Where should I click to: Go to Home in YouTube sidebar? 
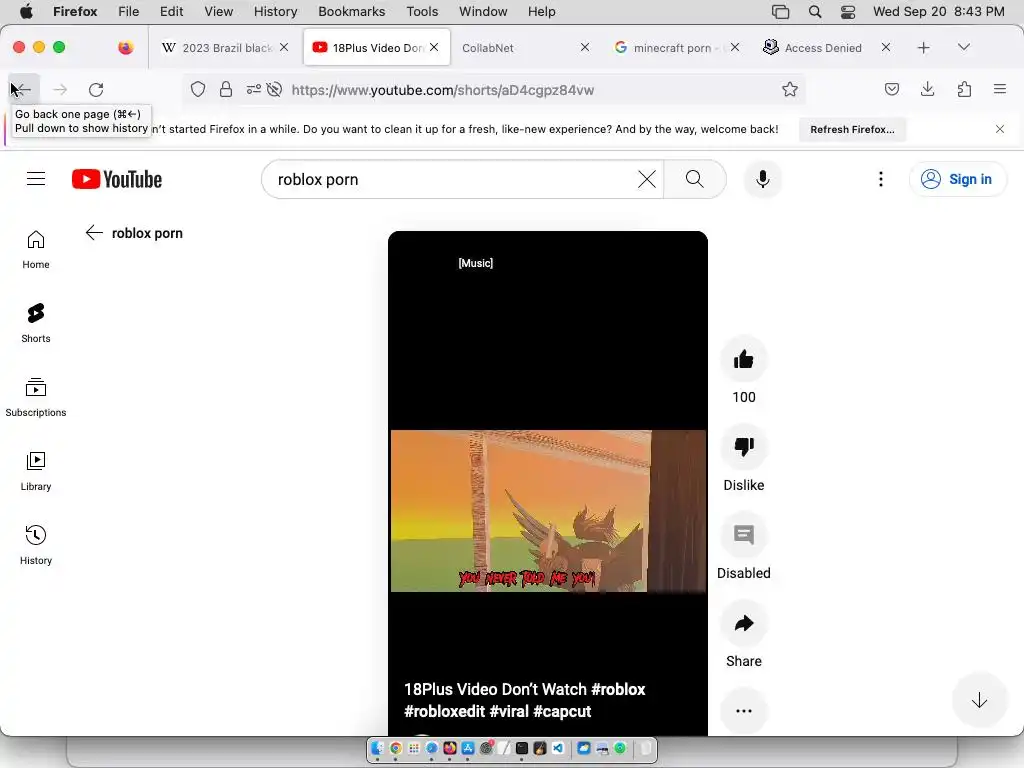pyautogui.click(x=36, y=249)
